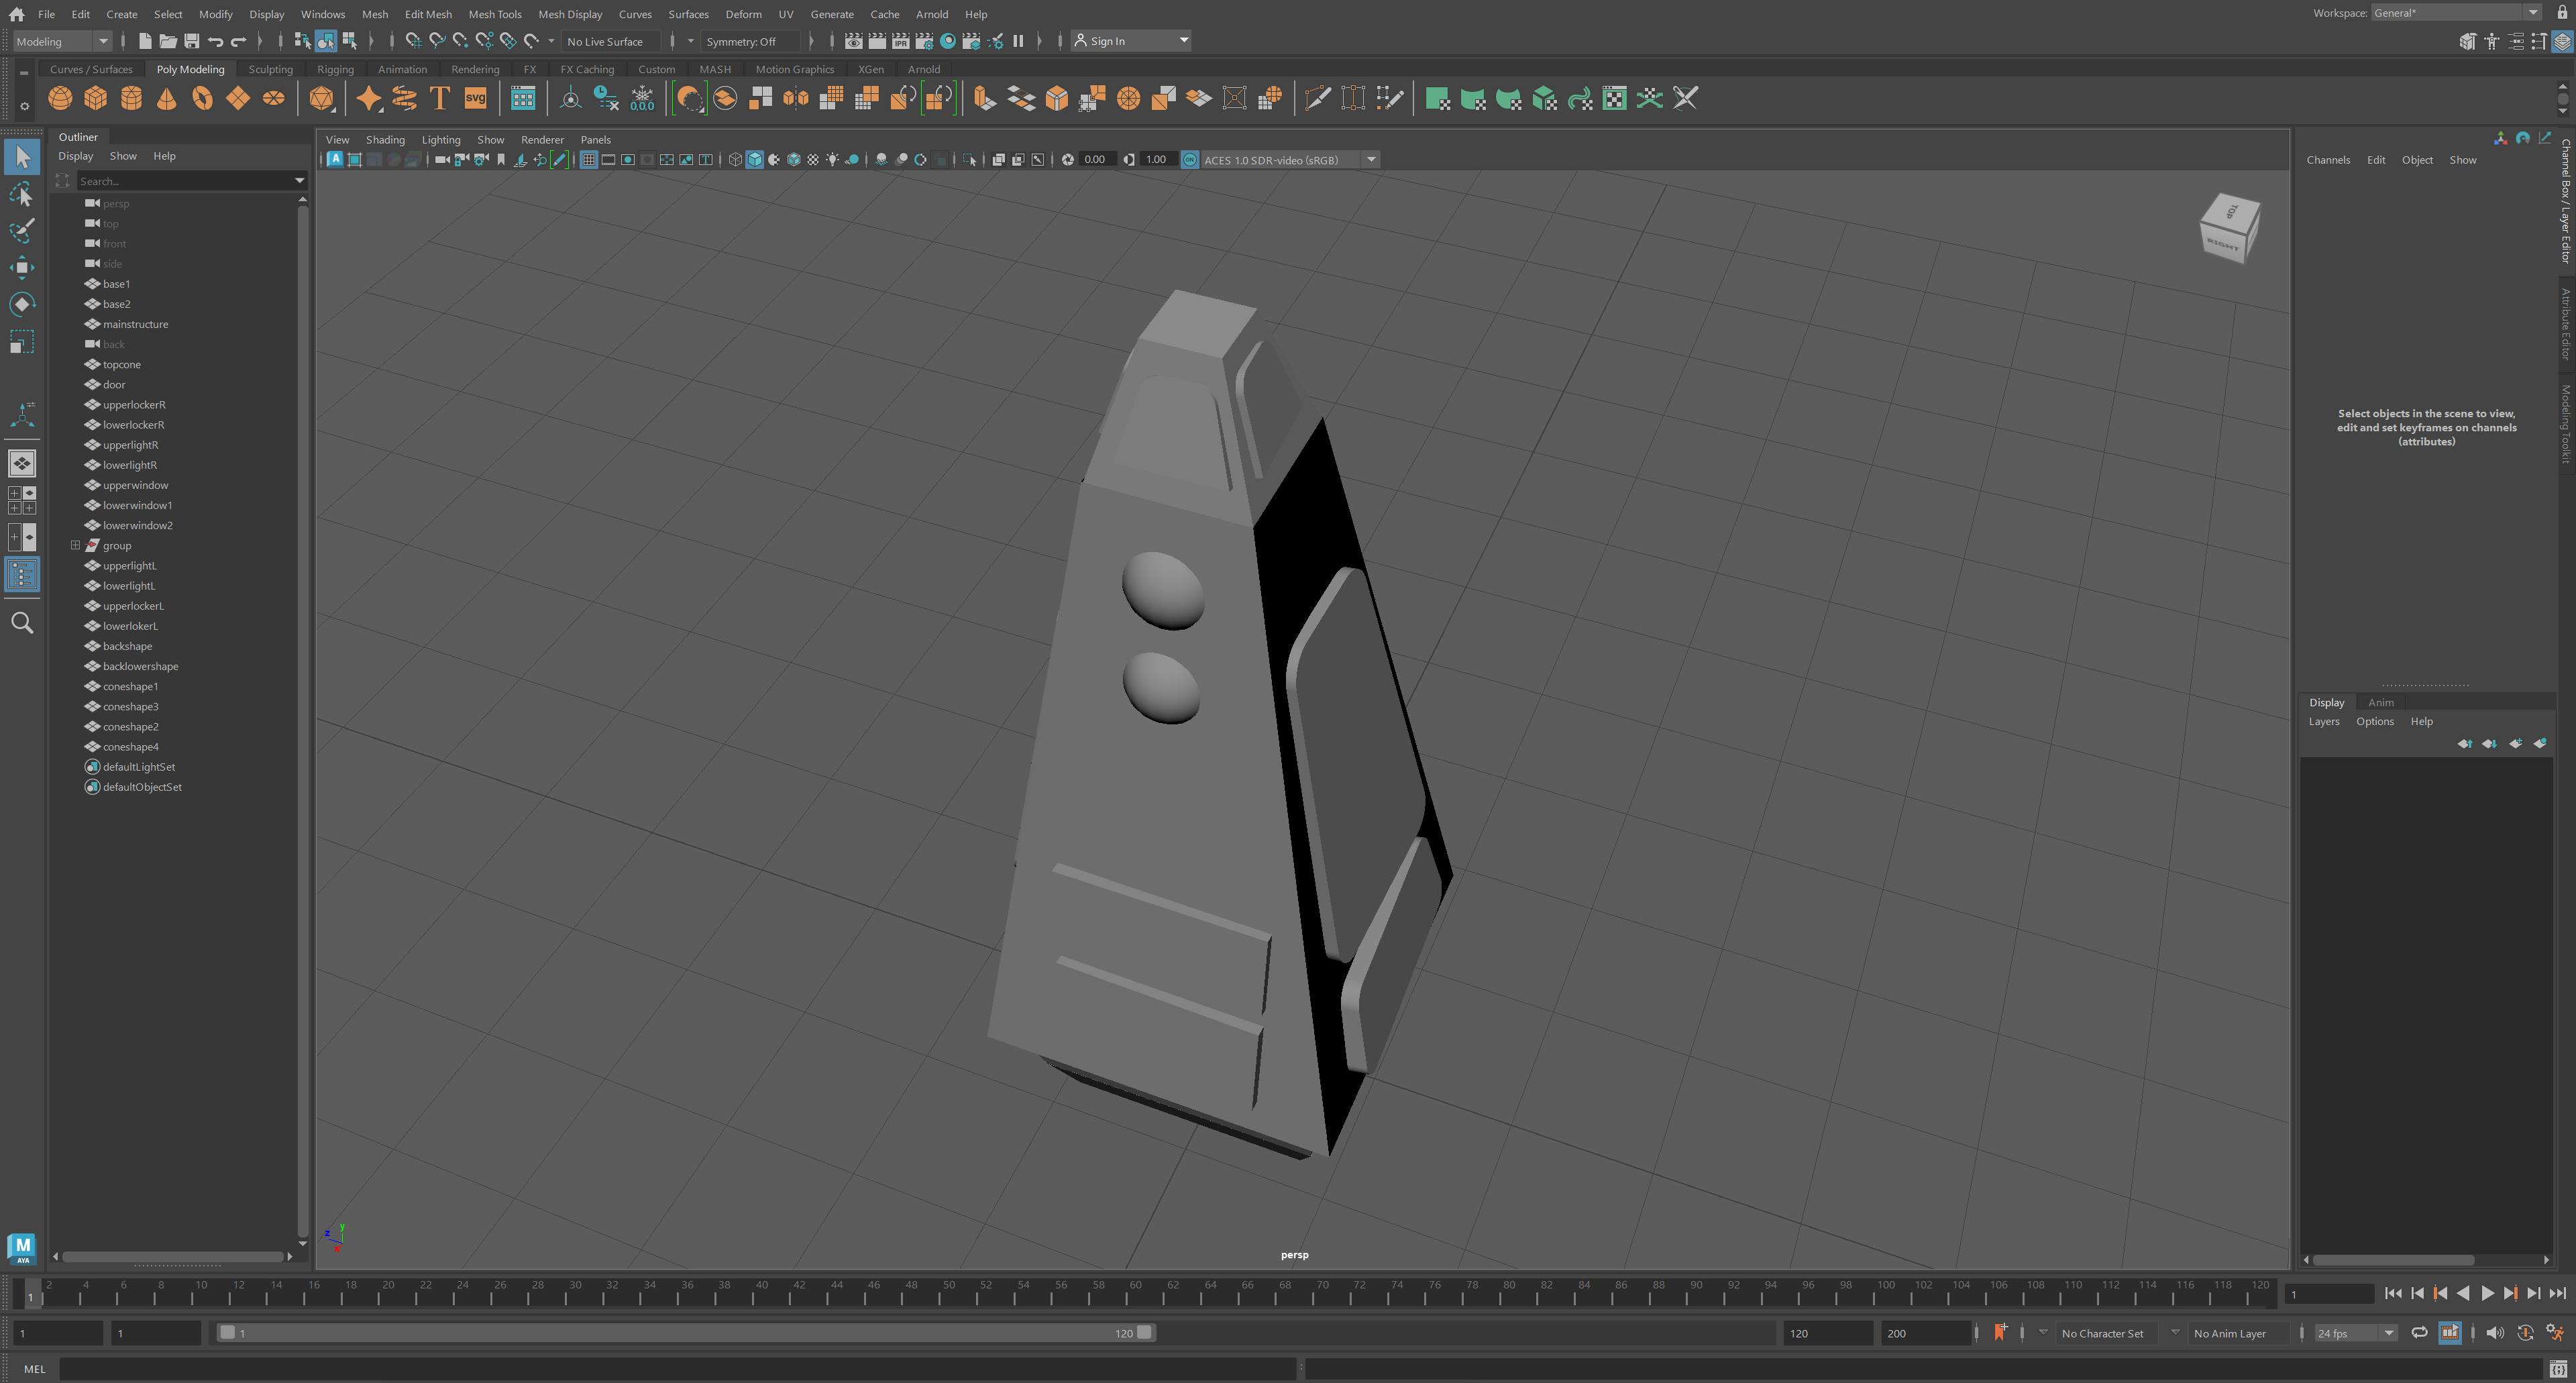Click Symmetry: Off button

(750, 41)
